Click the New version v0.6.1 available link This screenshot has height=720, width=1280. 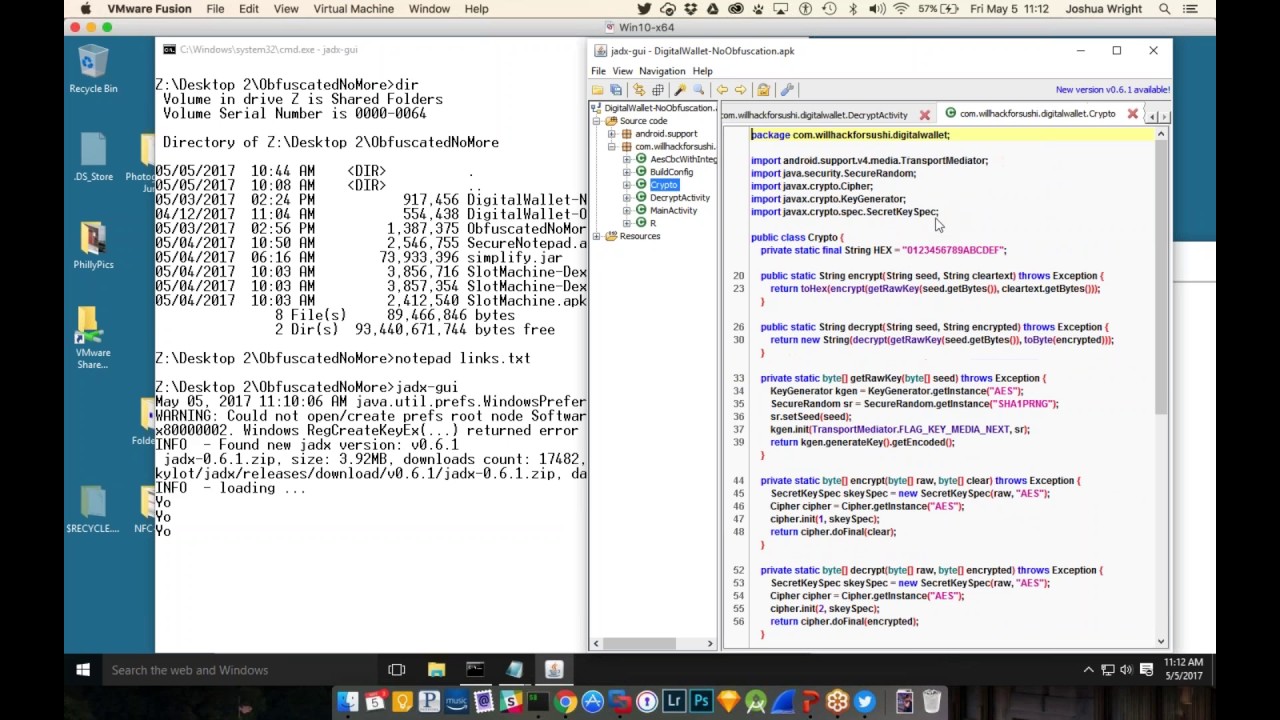pyautogui.click(x=1112, y=90)
